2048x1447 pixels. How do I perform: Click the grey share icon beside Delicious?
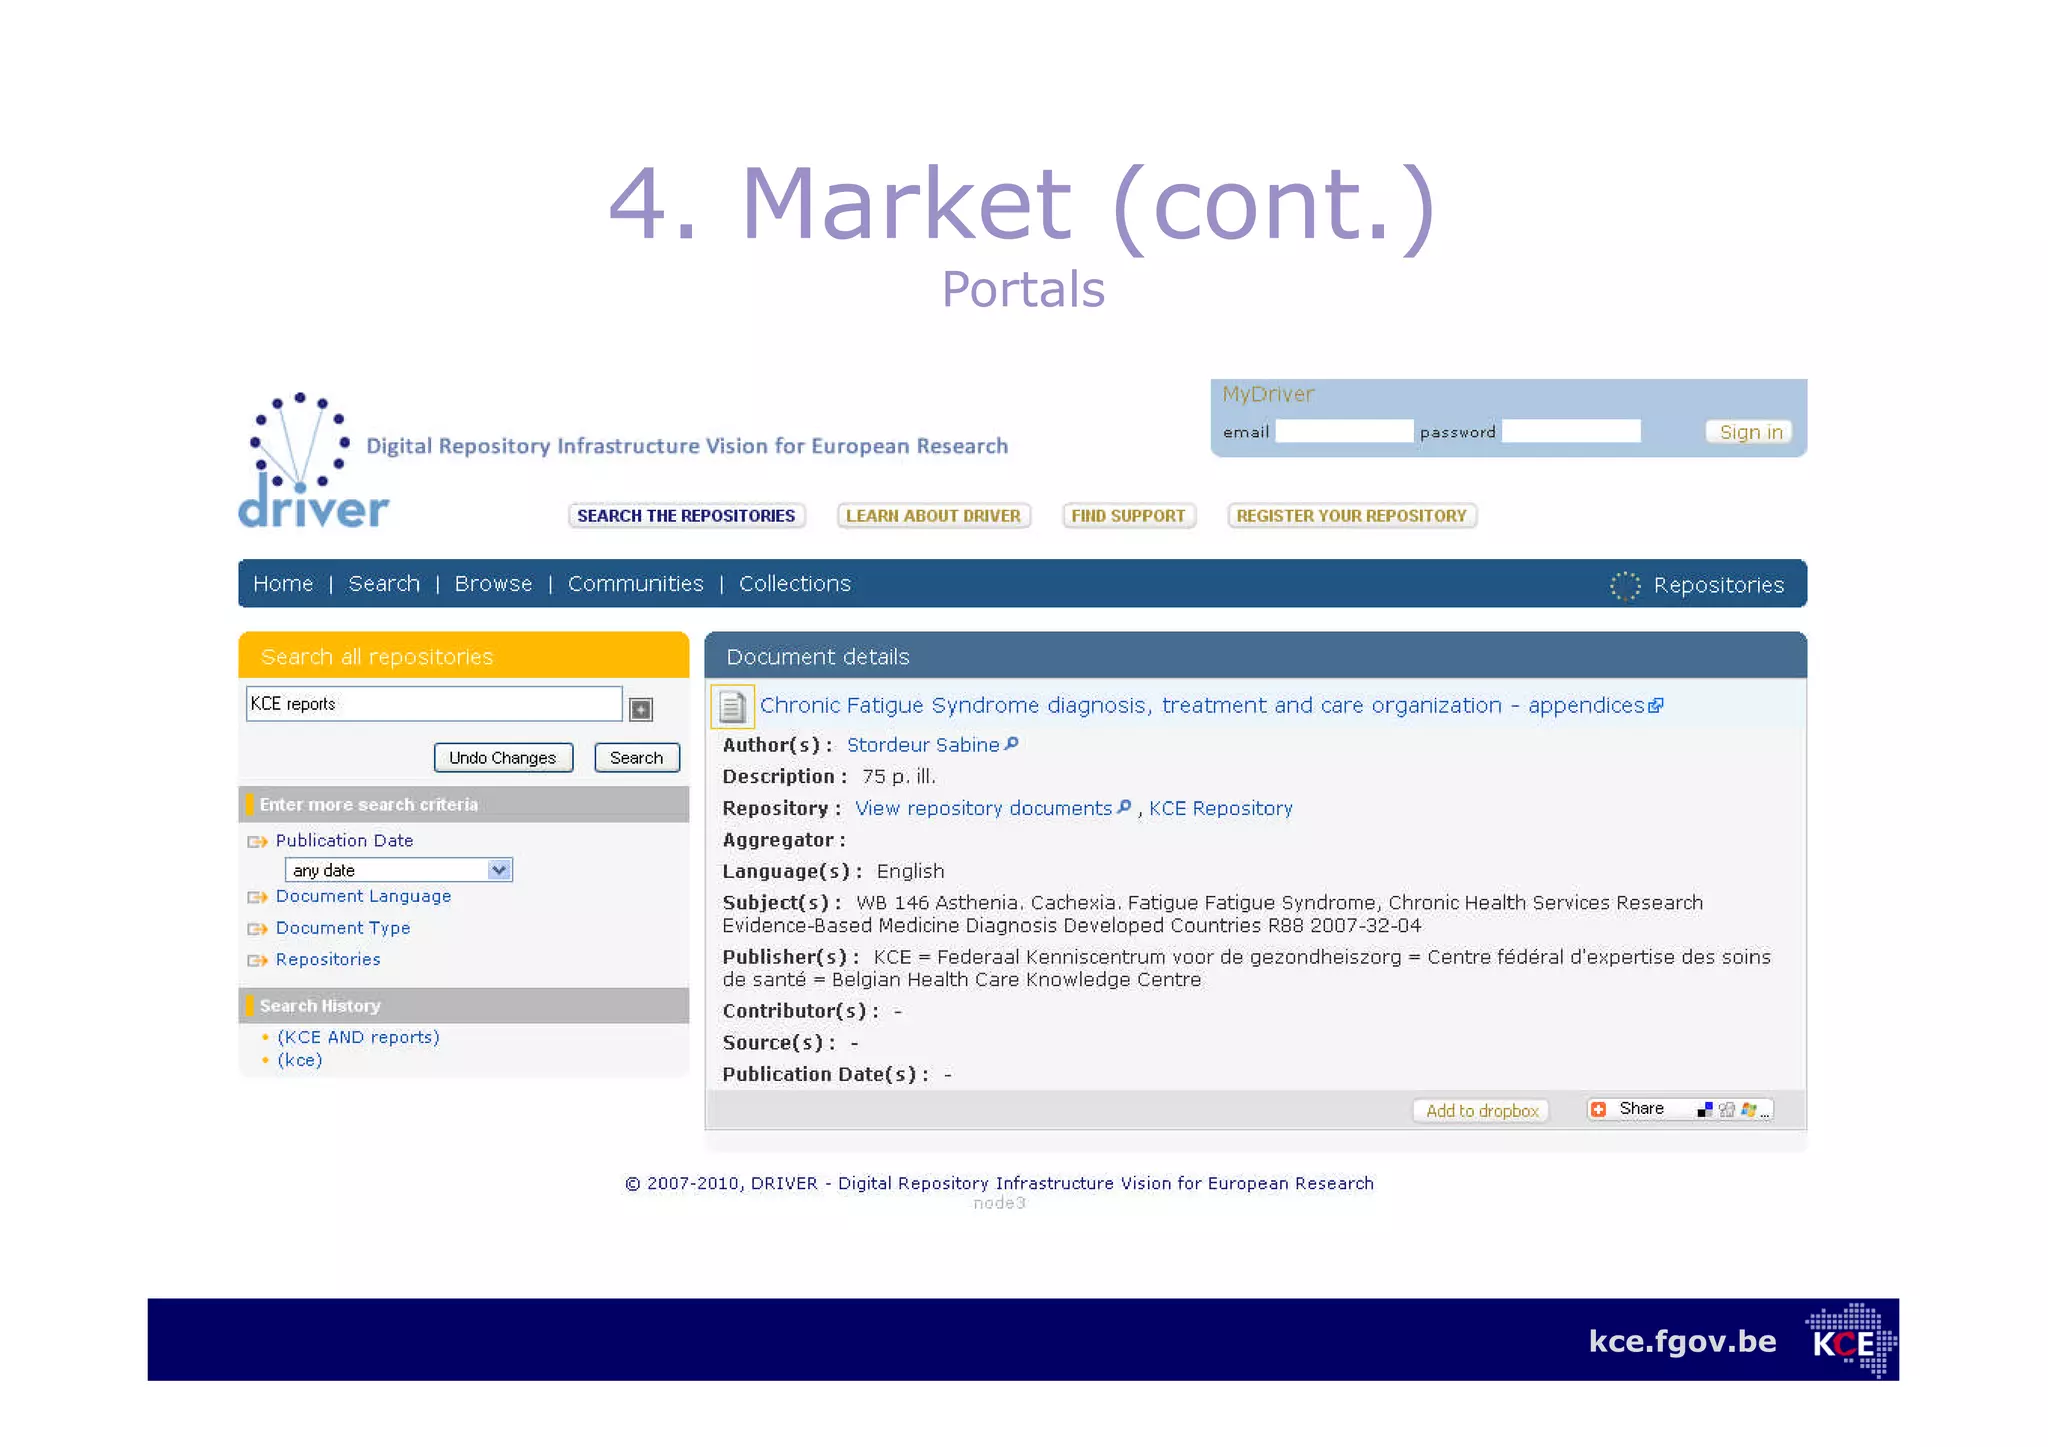click(1727, 1109)
